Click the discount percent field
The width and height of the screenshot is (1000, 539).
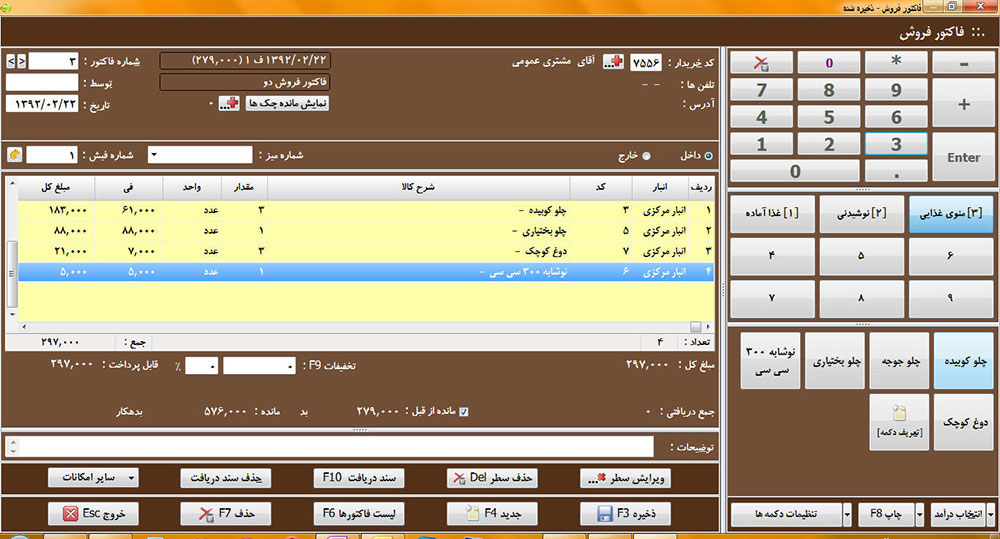(x=202, y=365)
